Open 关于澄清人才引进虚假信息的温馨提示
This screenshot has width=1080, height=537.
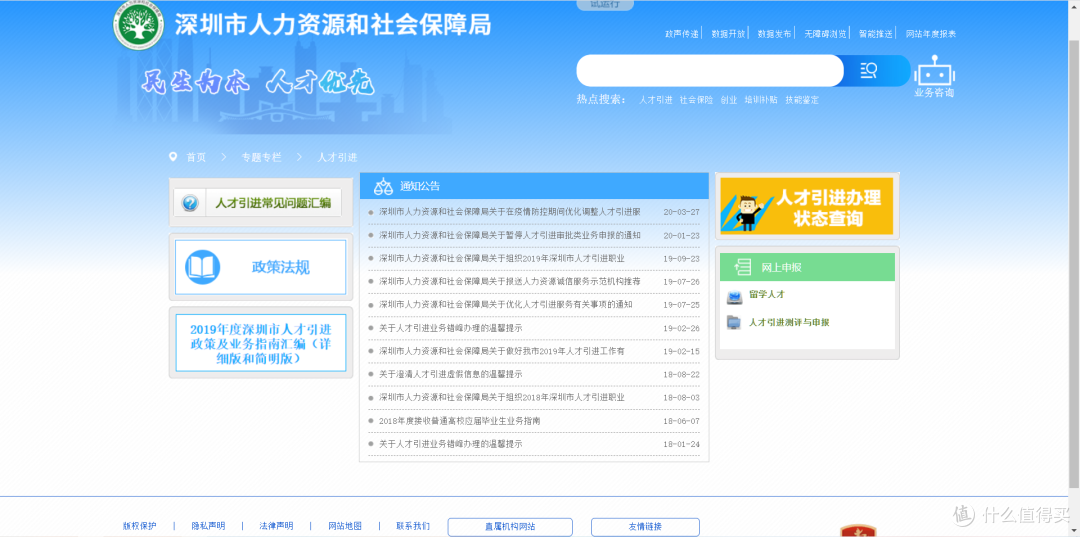[x=450, y=375]
